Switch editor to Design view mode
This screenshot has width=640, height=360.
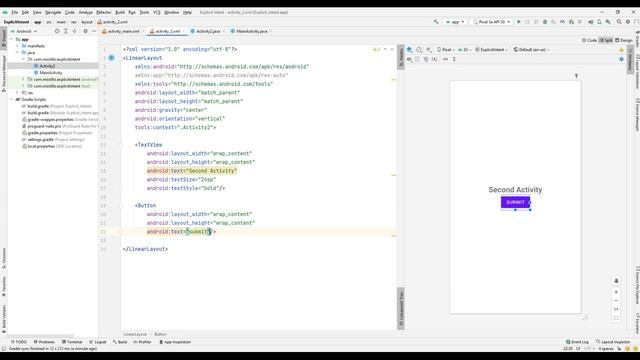(x=624, y=40)
